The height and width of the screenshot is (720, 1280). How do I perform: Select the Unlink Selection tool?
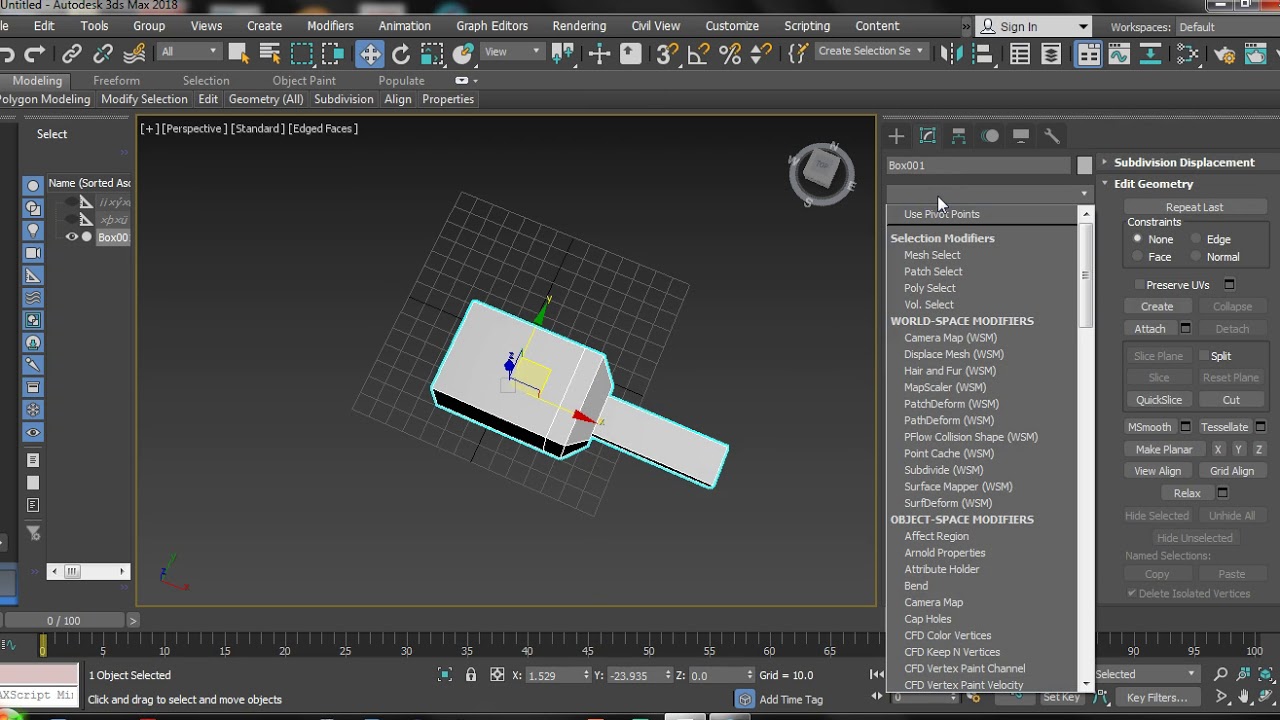coord(103,54)
